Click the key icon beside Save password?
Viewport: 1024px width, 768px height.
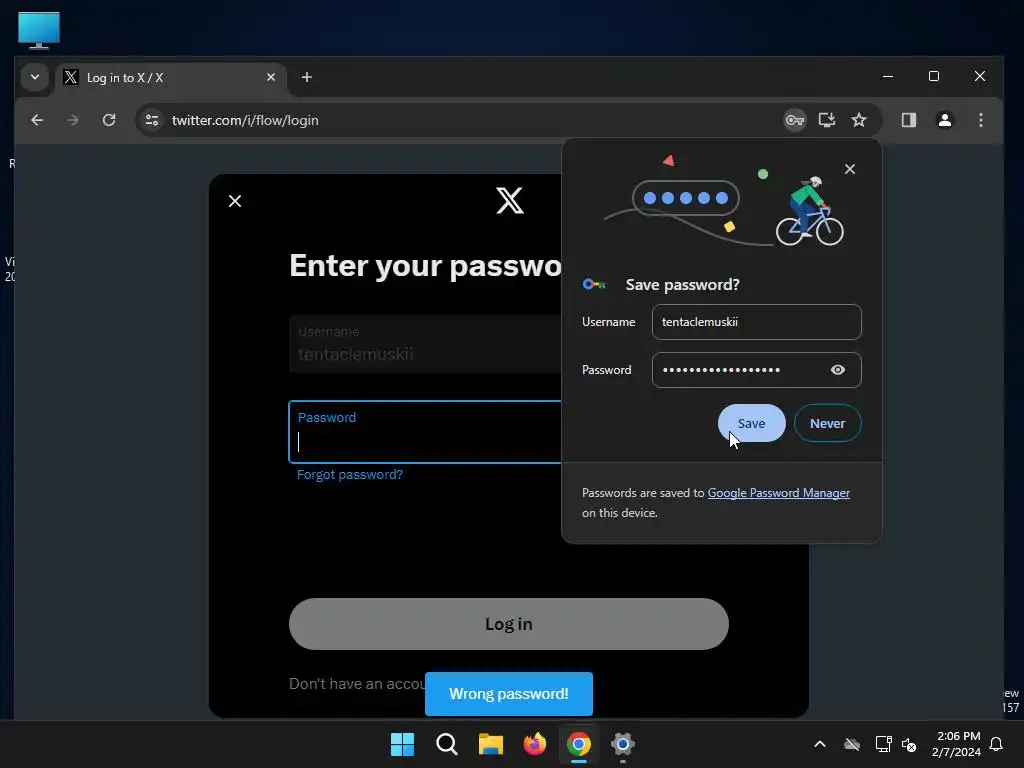(x=594, y=284)
